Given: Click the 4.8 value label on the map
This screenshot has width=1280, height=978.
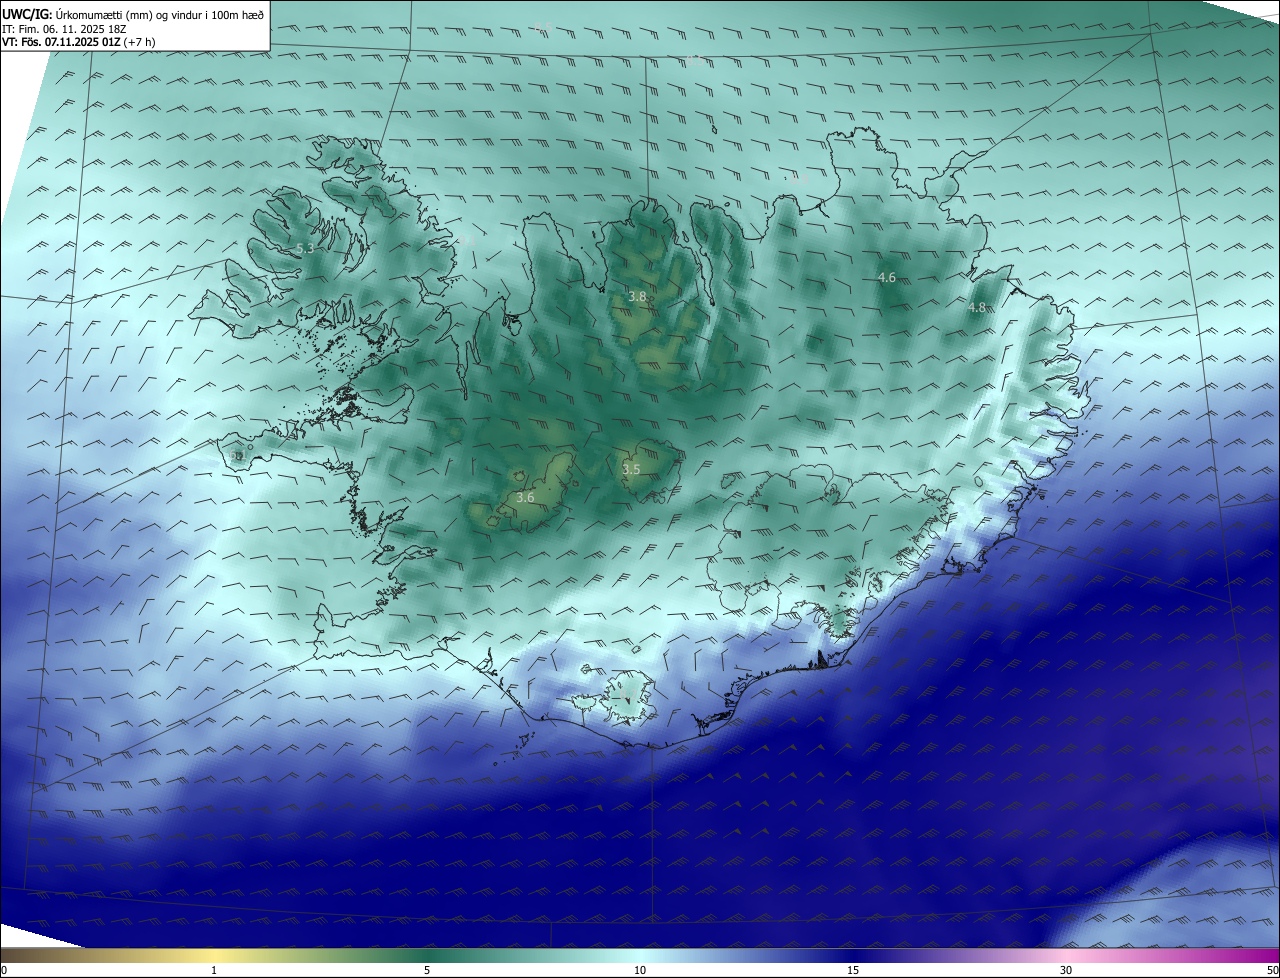Looking at the screenshot, I should click(977, 308).
